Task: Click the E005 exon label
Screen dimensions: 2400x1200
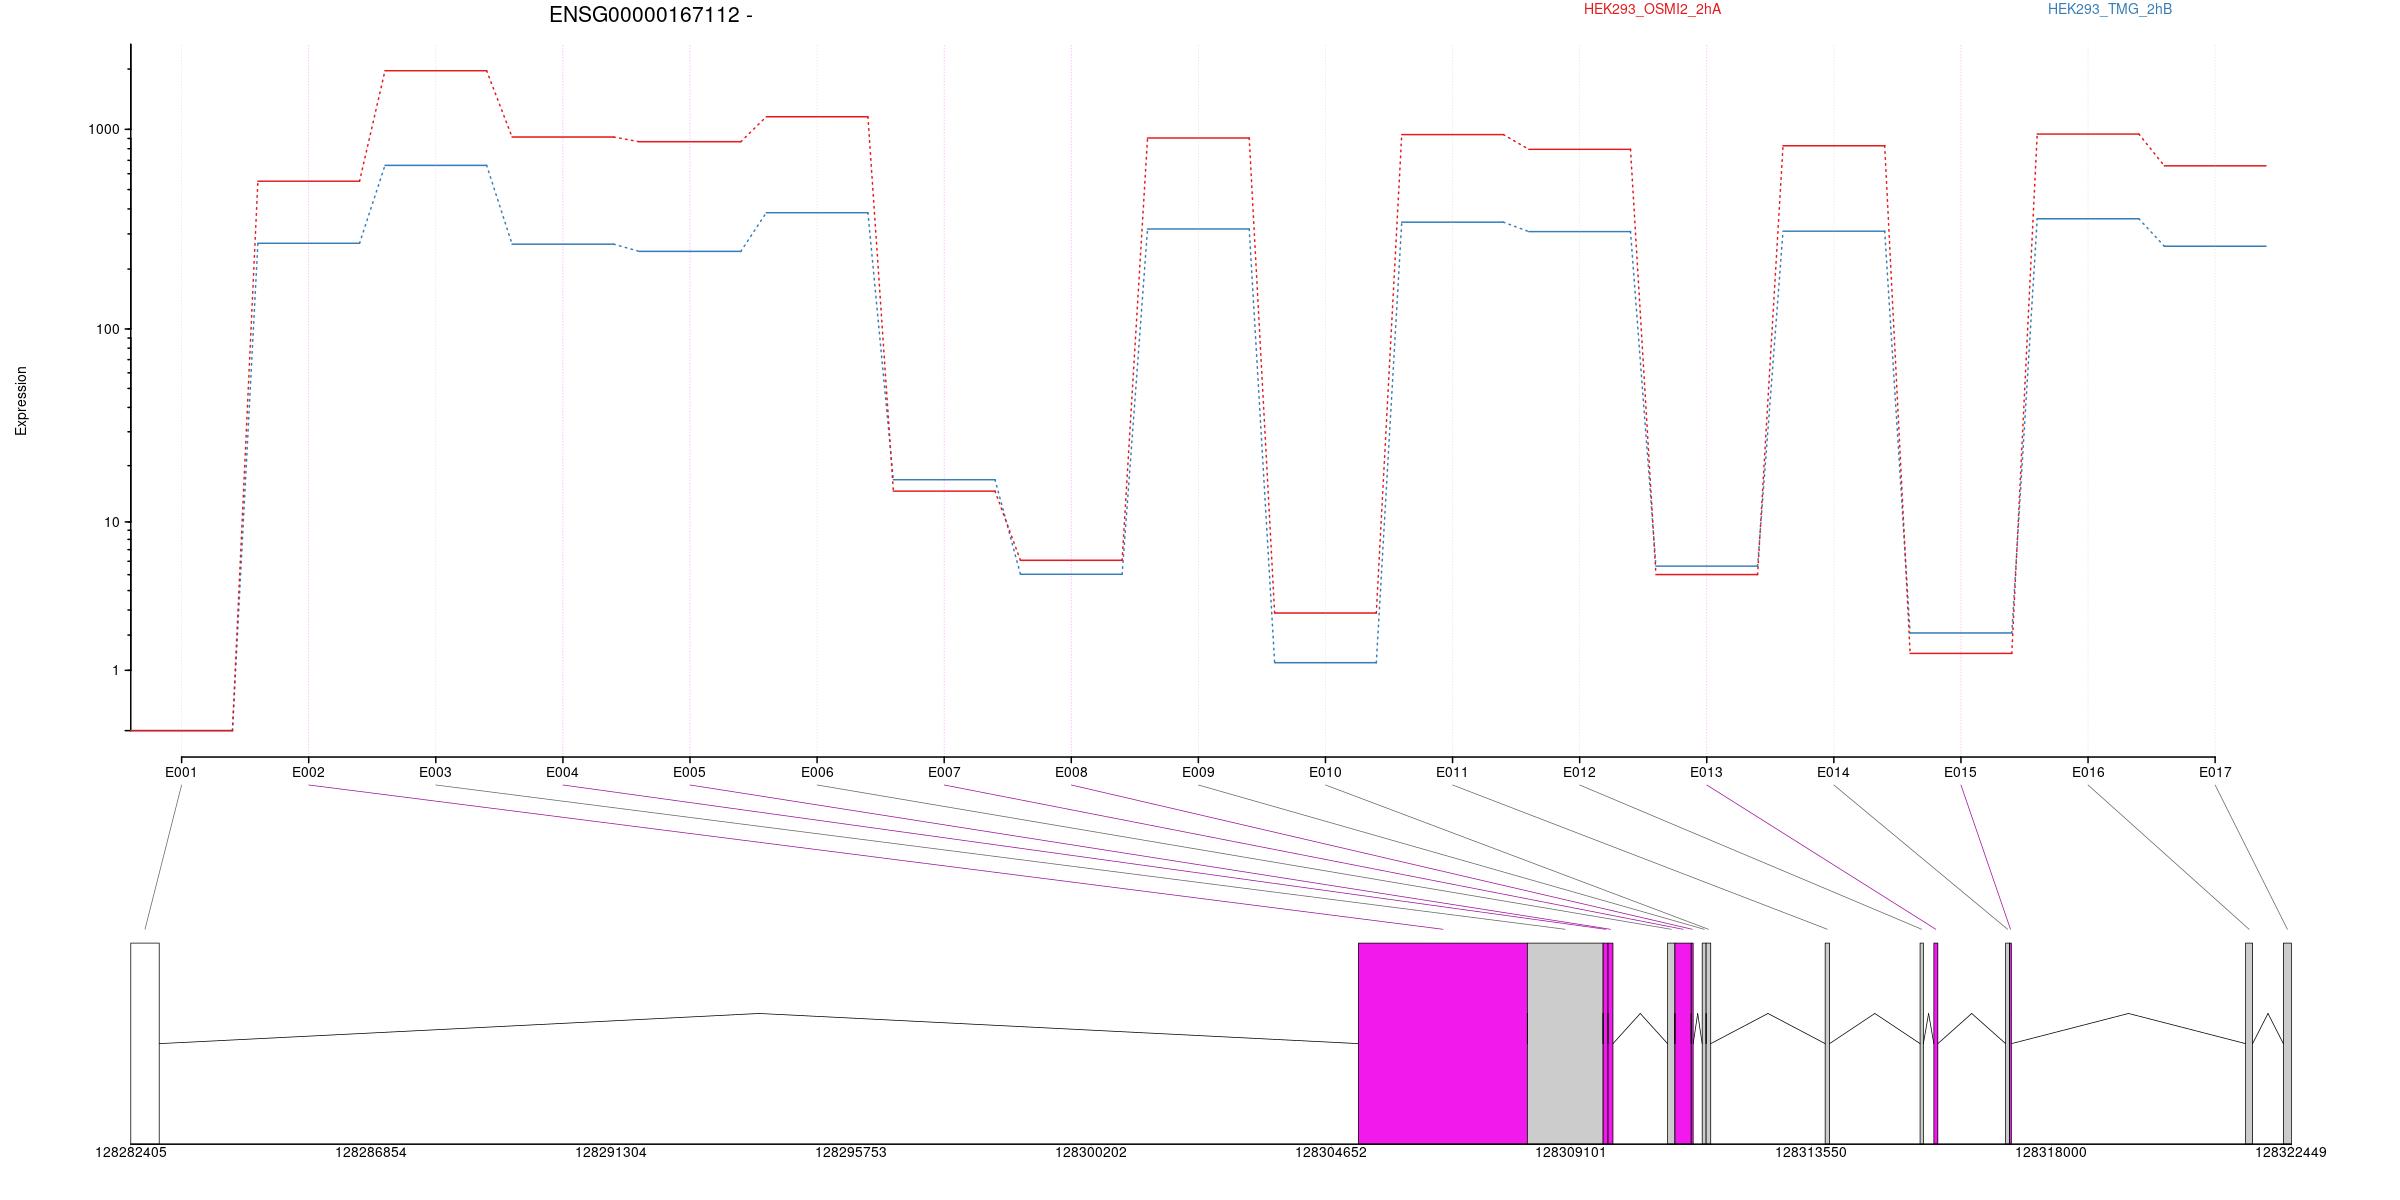Action: (689, 772)
